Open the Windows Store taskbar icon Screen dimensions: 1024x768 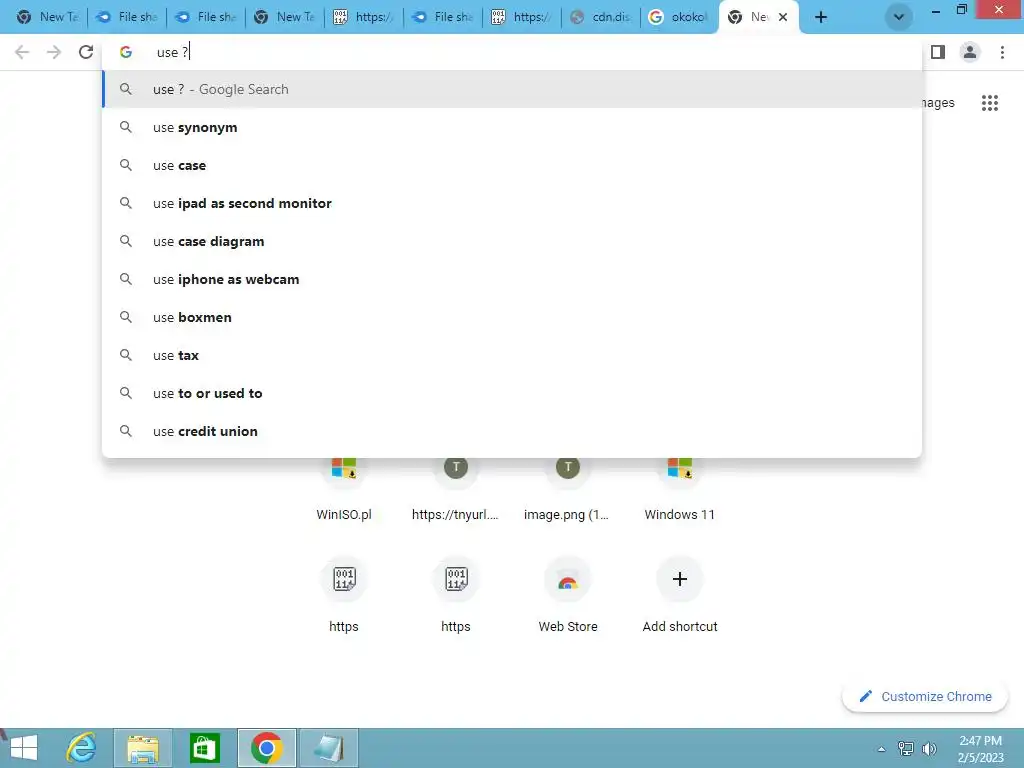click(204, 748)
